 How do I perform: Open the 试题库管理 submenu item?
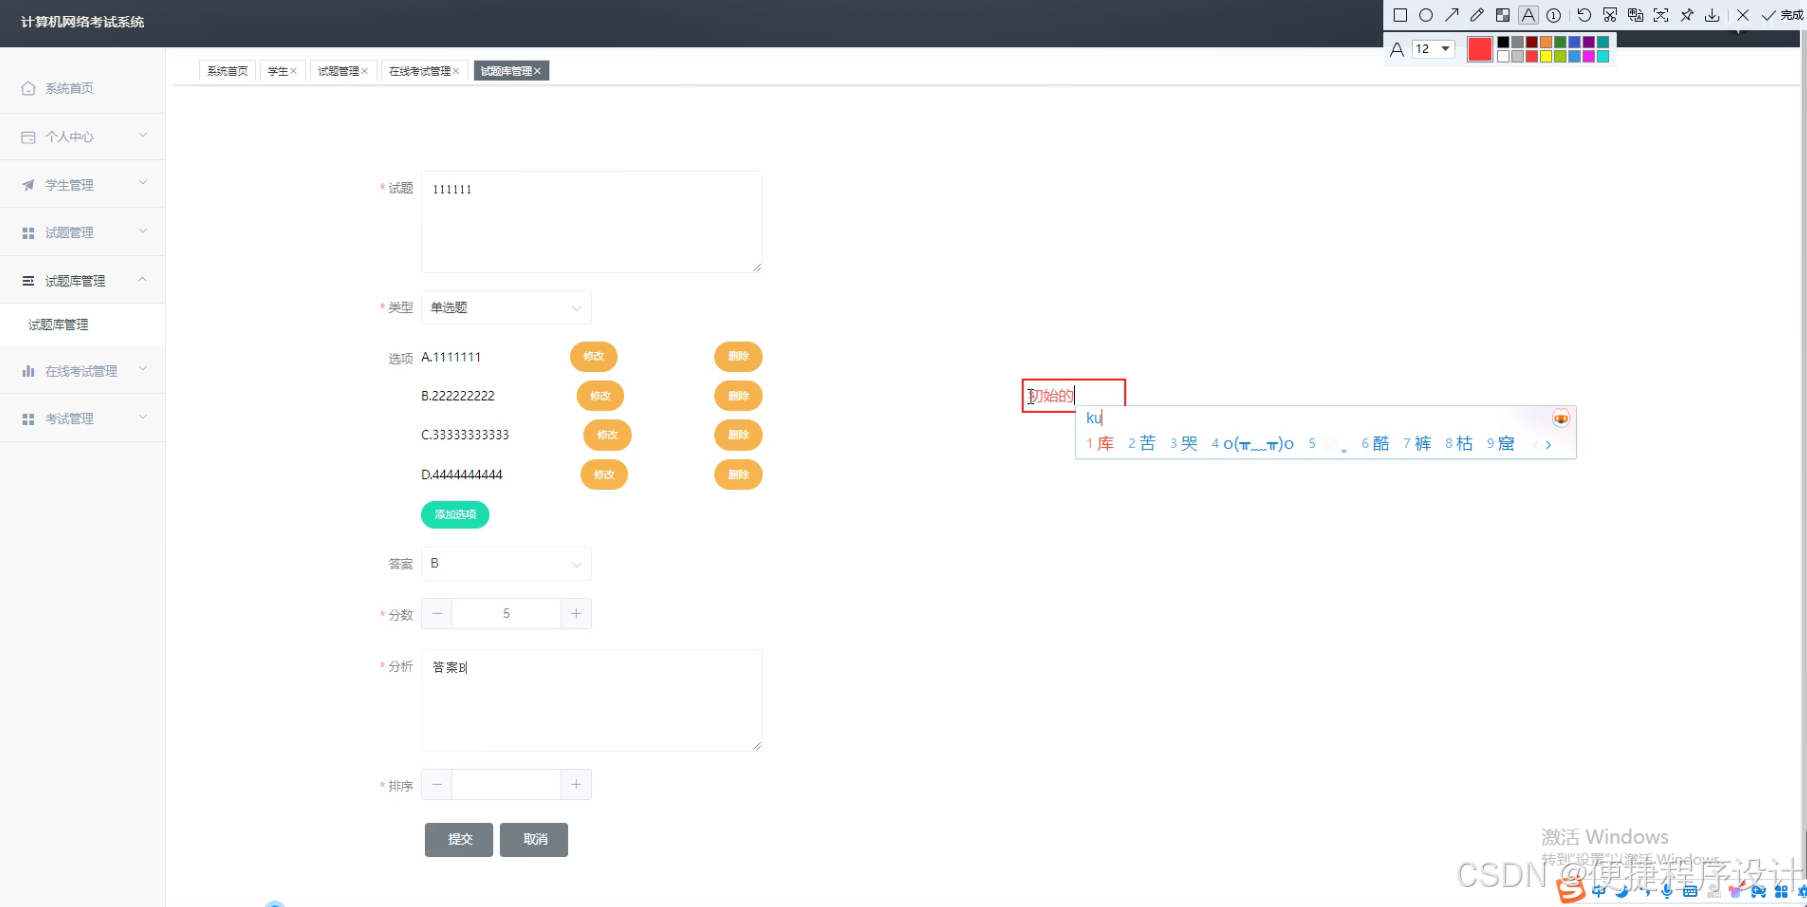click(x=82, y=325)
